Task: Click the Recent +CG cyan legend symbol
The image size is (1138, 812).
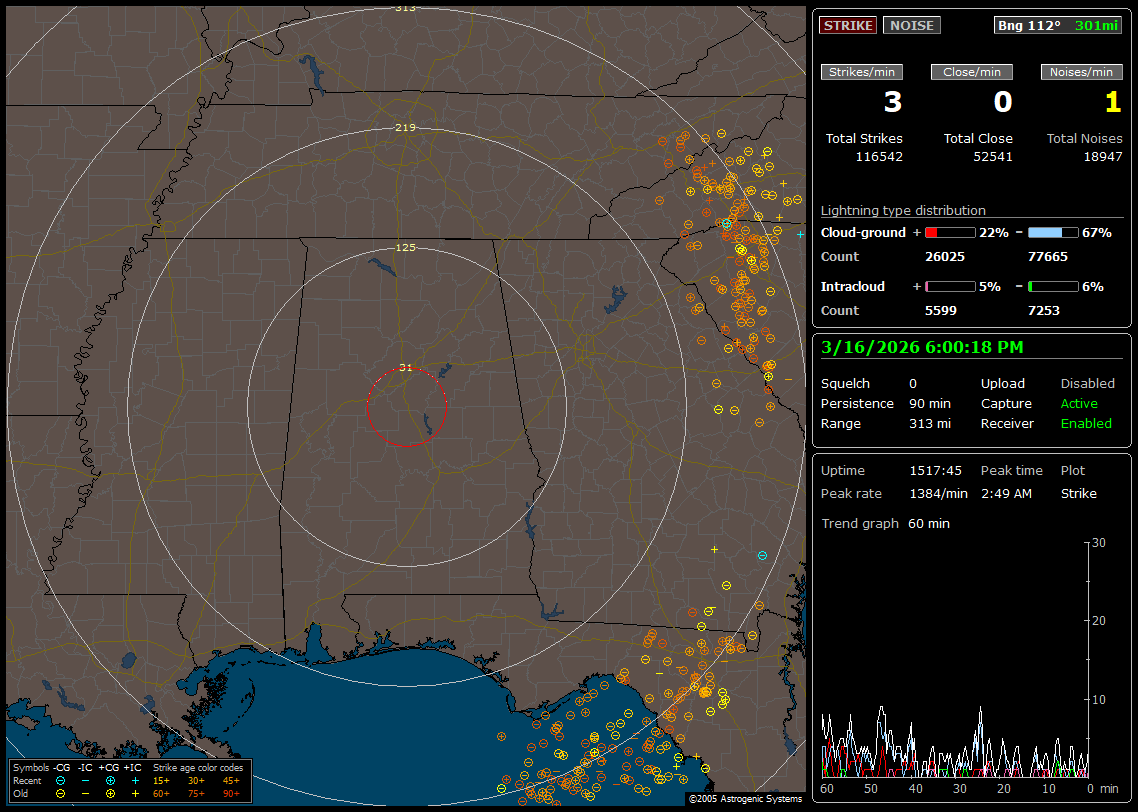Action: click(110, 780)
